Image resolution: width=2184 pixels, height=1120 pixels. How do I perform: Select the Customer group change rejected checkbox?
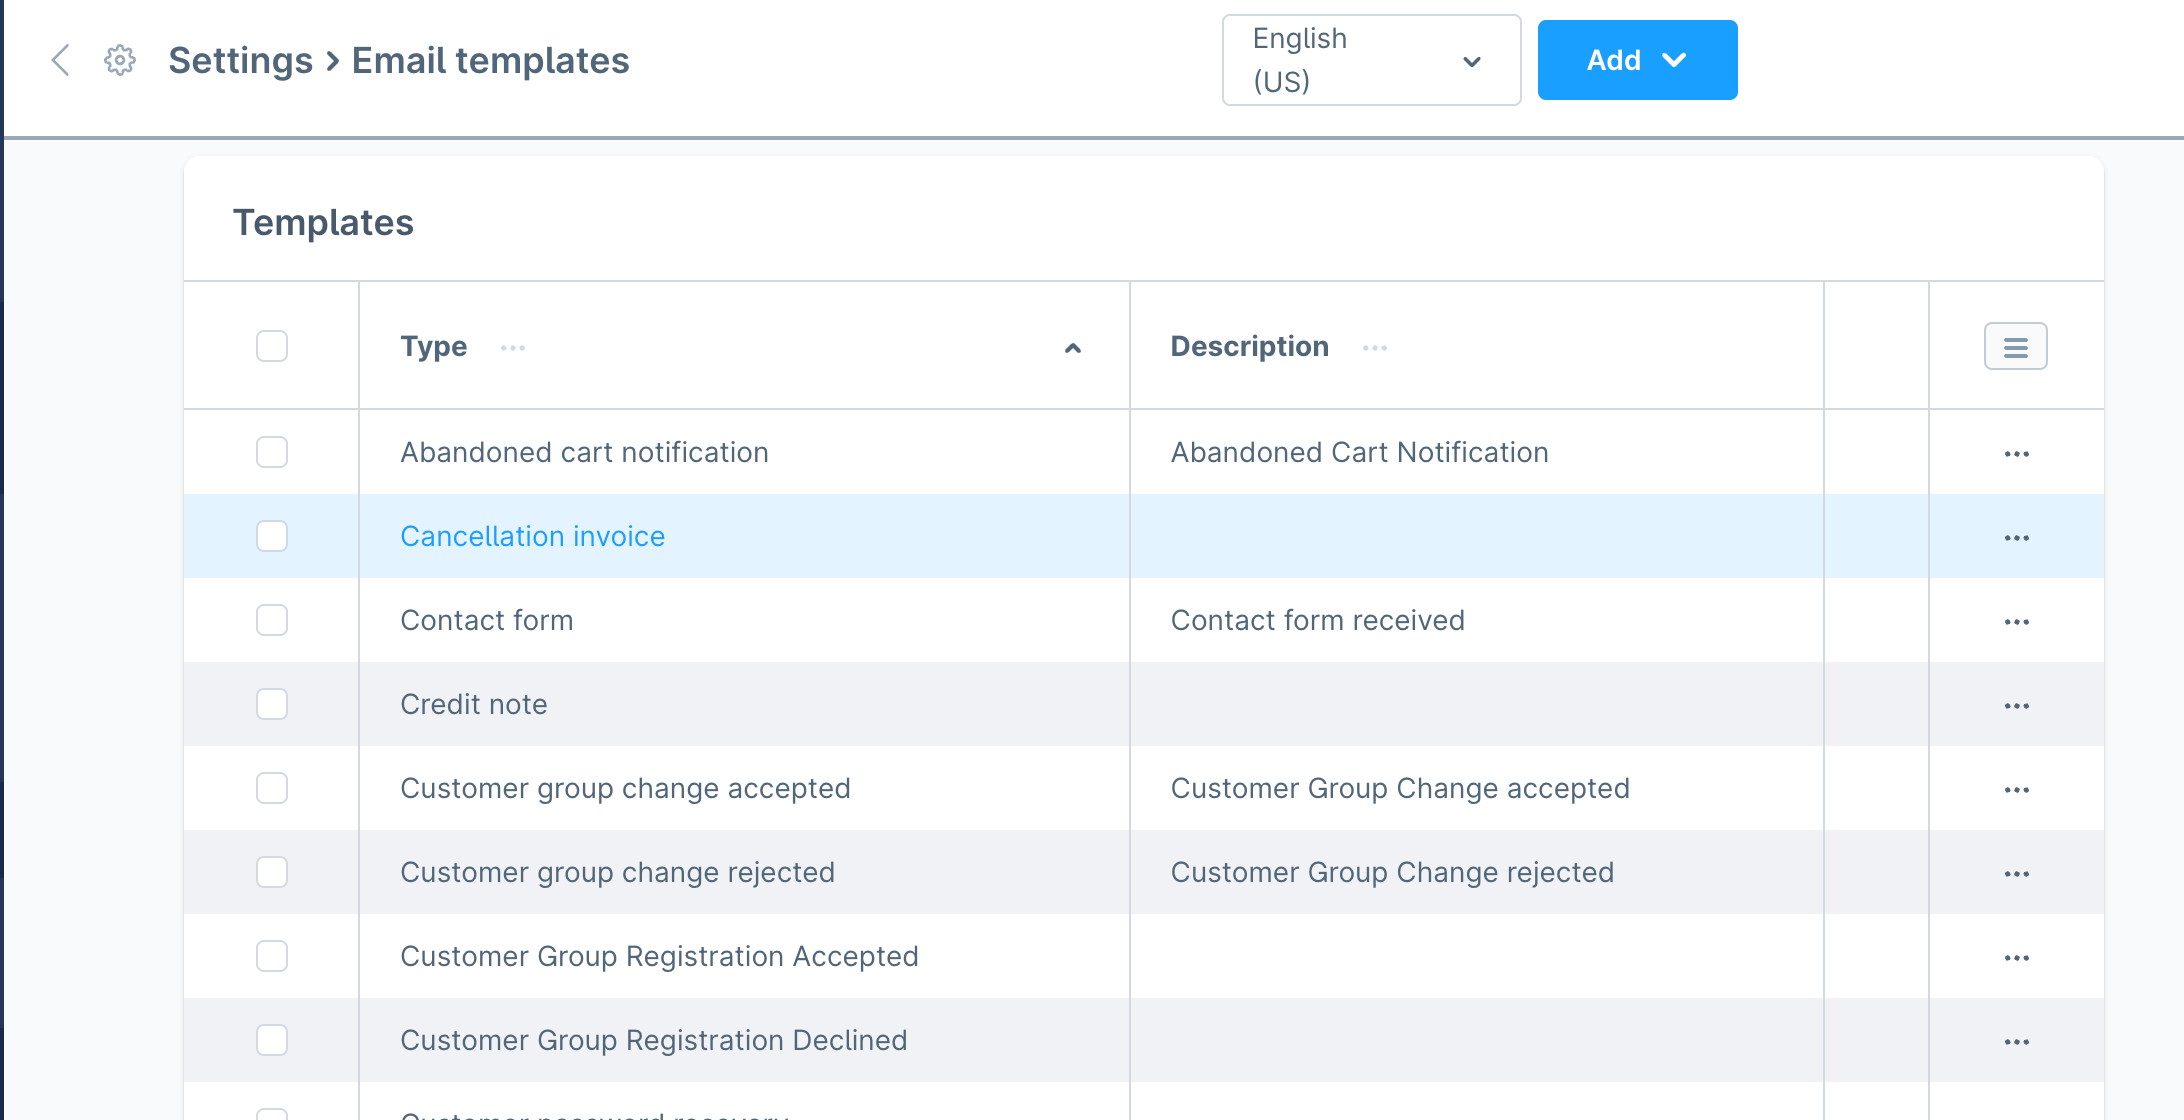tap(272, 872)
